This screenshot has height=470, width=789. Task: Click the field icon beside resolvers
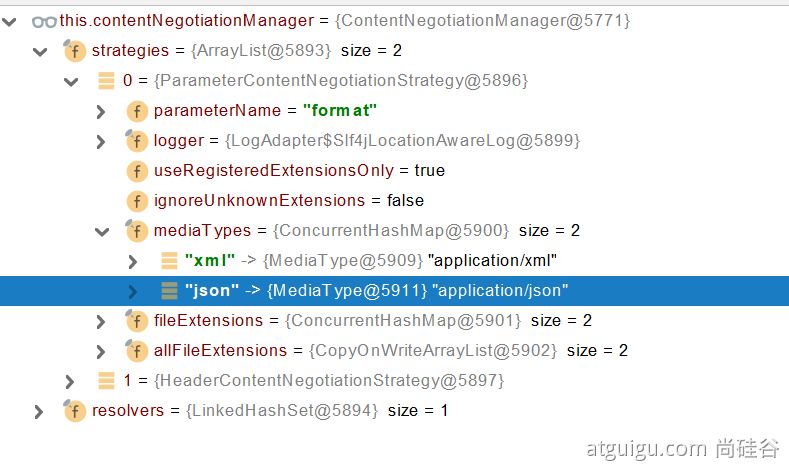click(74, 410)
